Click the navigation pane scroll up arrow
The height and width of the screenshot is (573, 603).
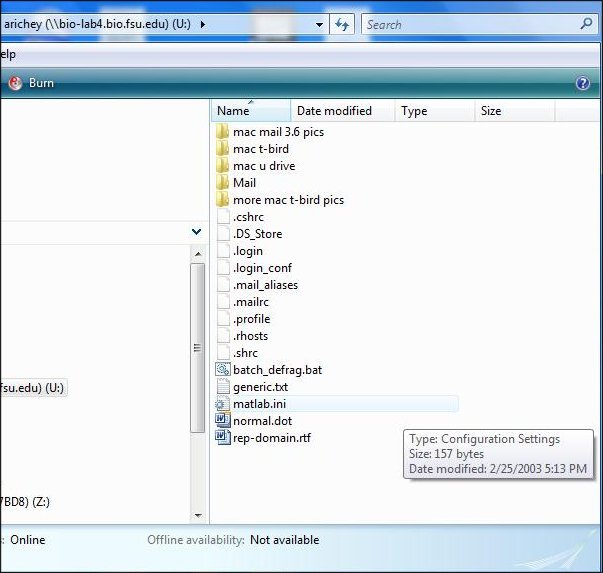(x=198, y=254)
